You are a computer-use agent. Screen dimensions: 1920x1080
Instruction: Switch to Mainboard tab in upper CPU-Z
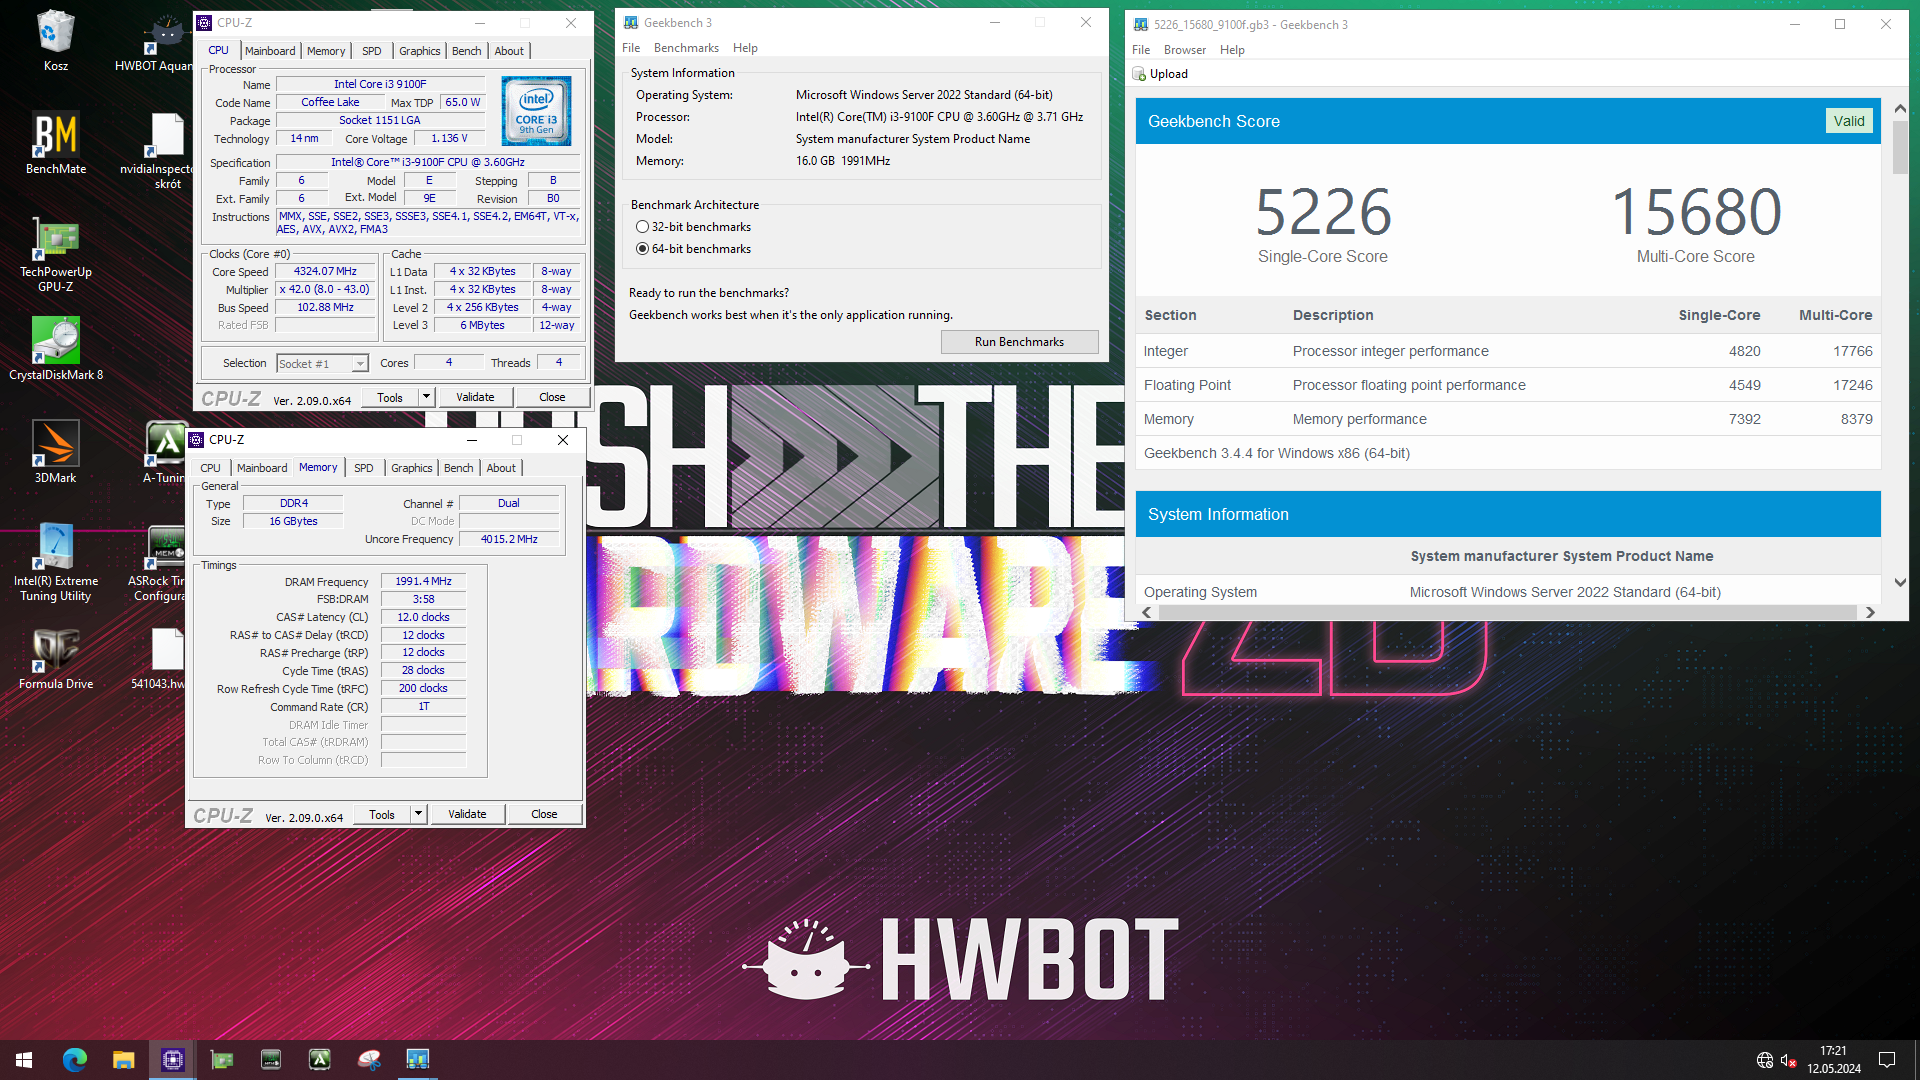pos(270,51)
